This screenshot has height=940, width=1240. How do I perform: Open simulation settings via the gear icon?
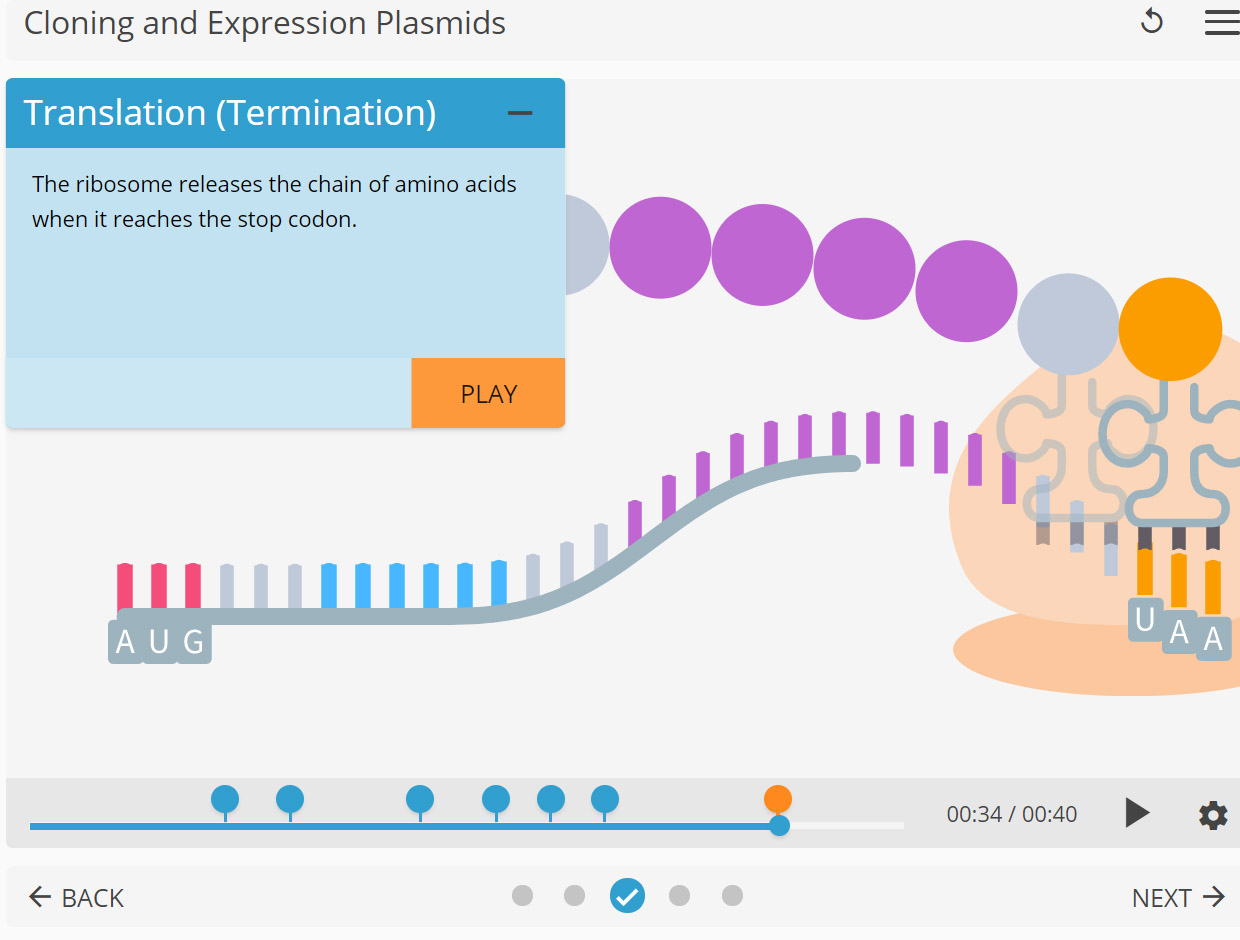tap(1212, 815)
